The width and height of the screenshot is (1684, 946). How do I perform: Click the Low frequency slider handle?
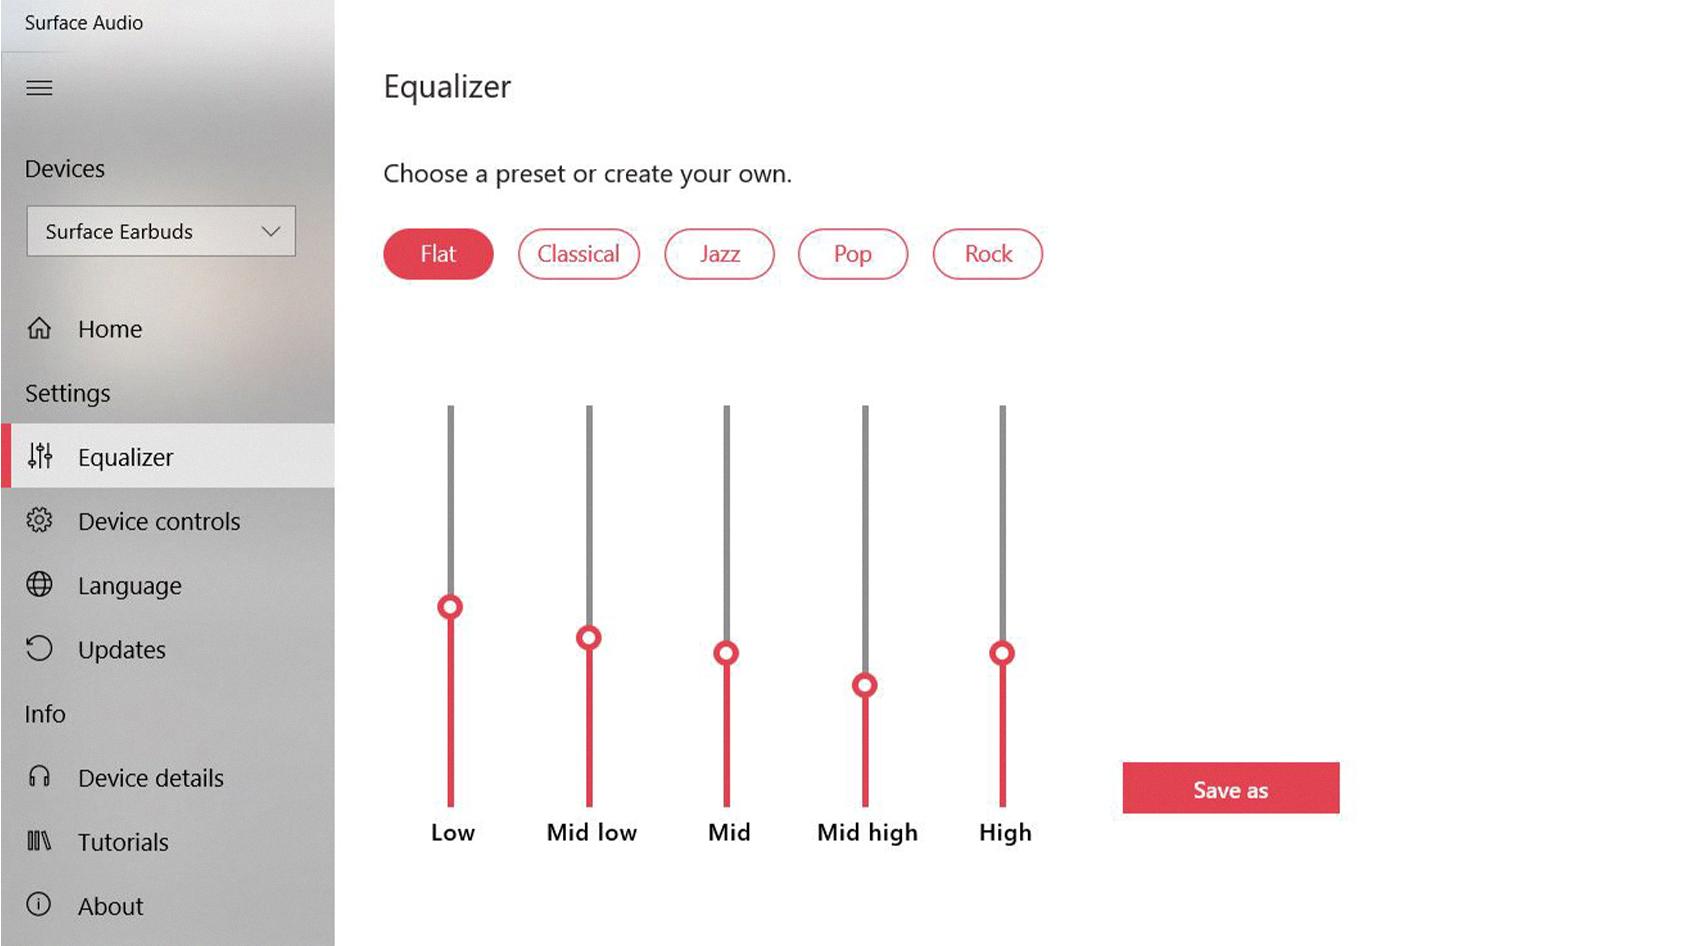pos(450,607)
